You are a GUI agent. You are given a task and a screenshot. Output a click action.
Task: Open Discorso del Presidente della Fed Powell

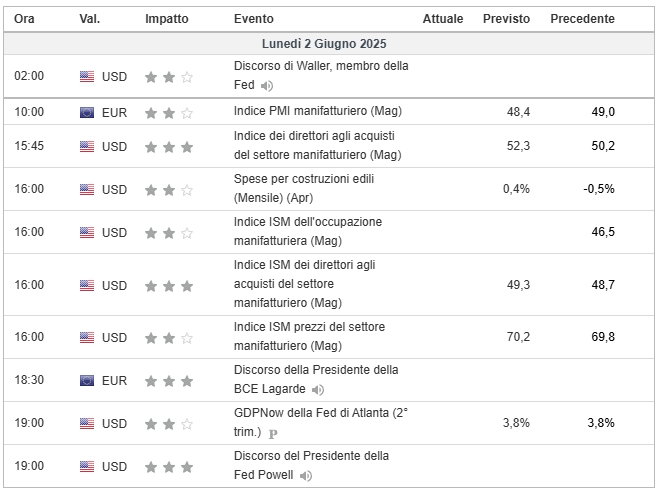point(311,465)
